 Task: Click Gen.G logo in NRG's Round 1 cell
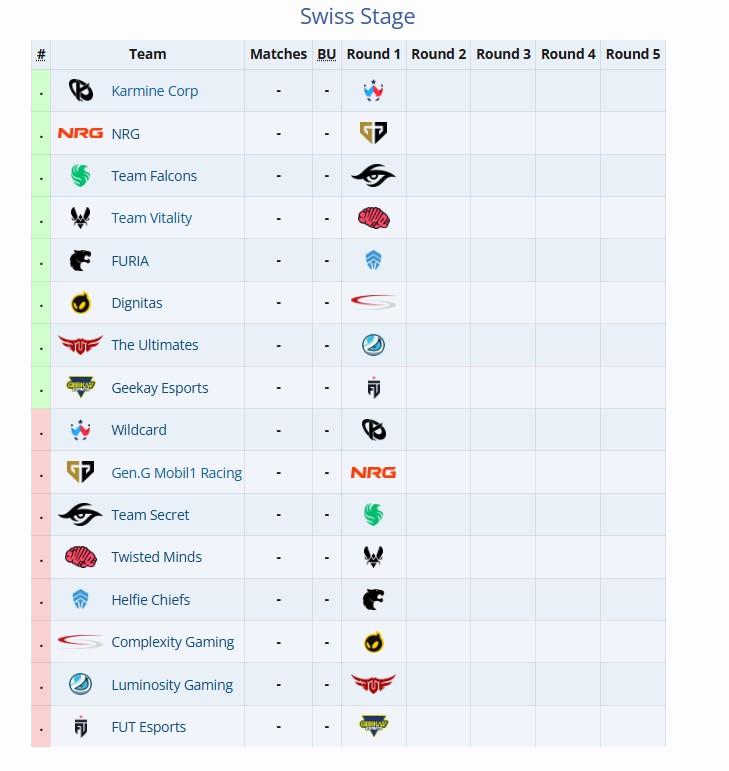point(374,133)
